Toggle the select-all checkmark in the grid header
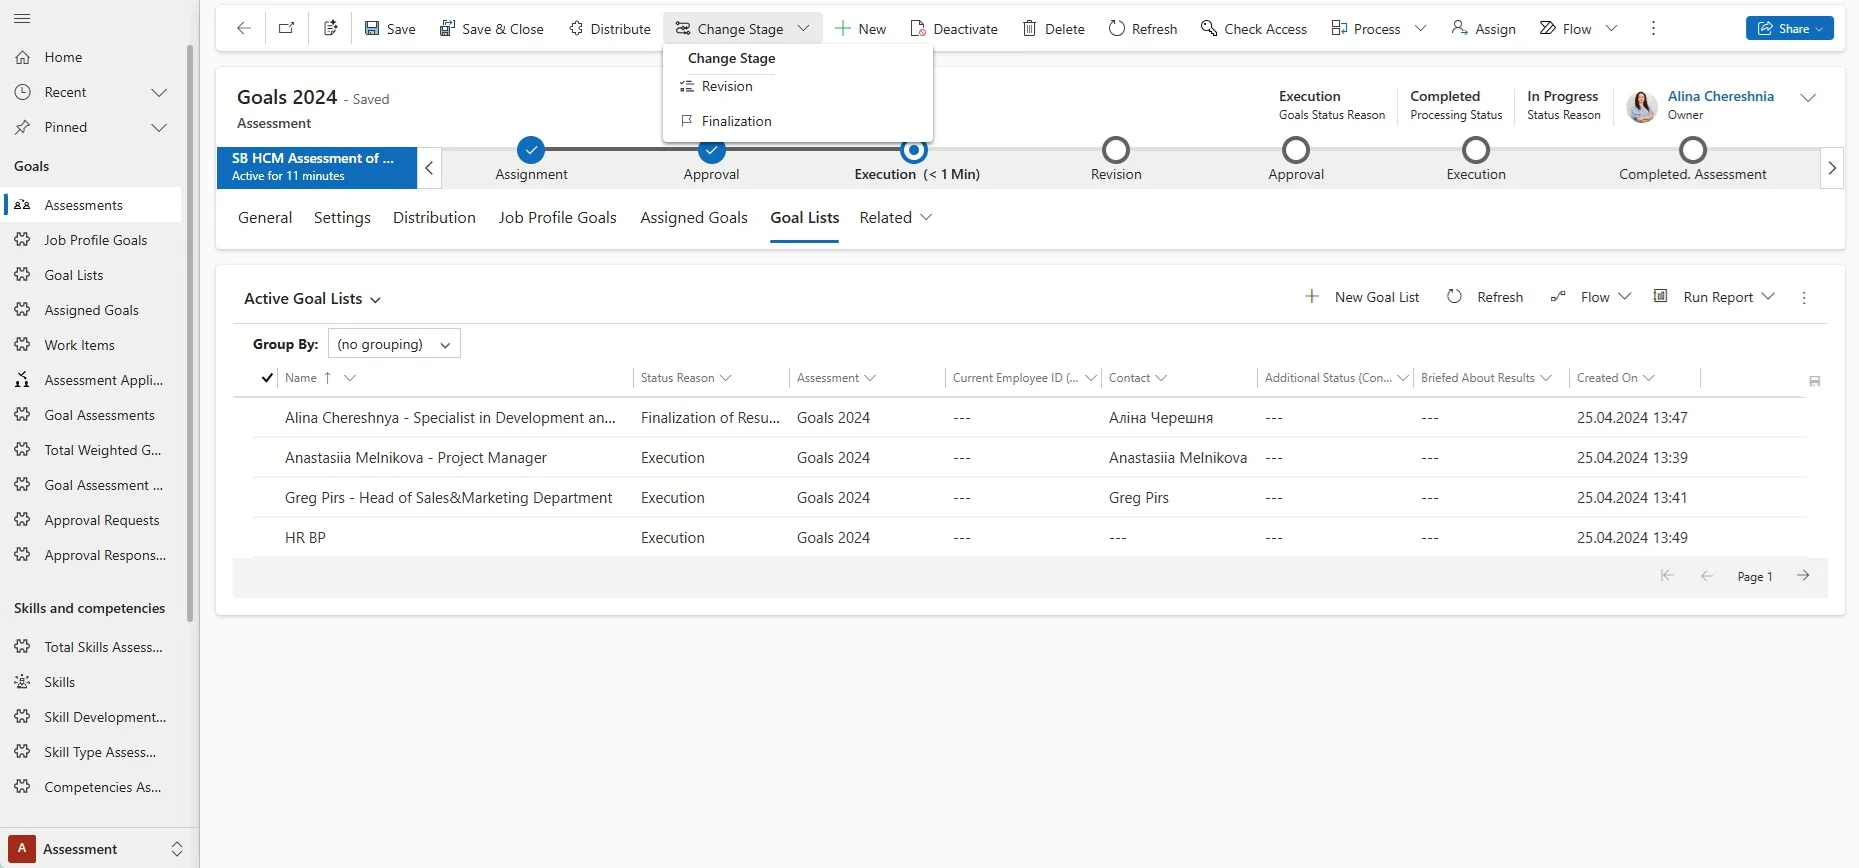 [266, 378]
